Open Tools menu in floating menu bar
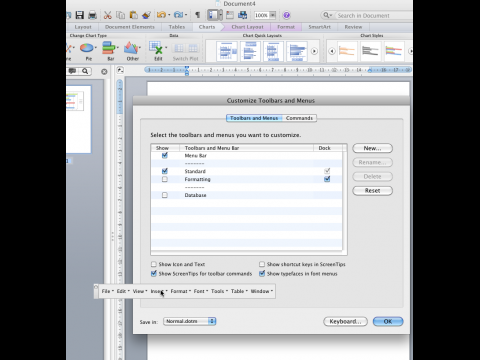 219,291
